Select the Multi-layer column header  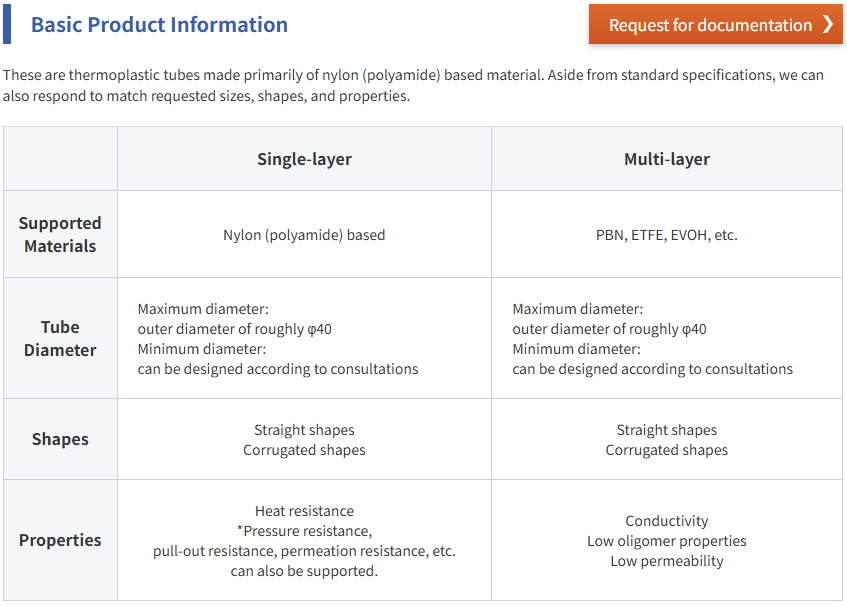pos(666,159)
